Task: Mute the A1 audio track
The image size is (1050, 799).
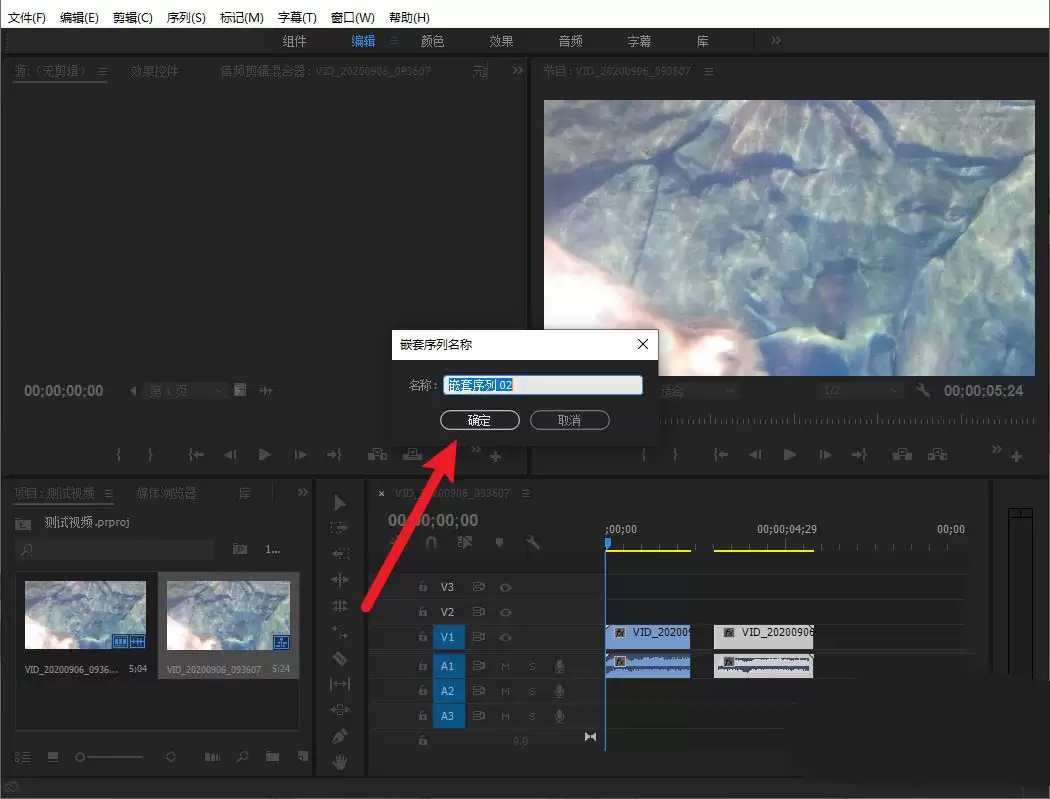Action: tap(506, 666)
